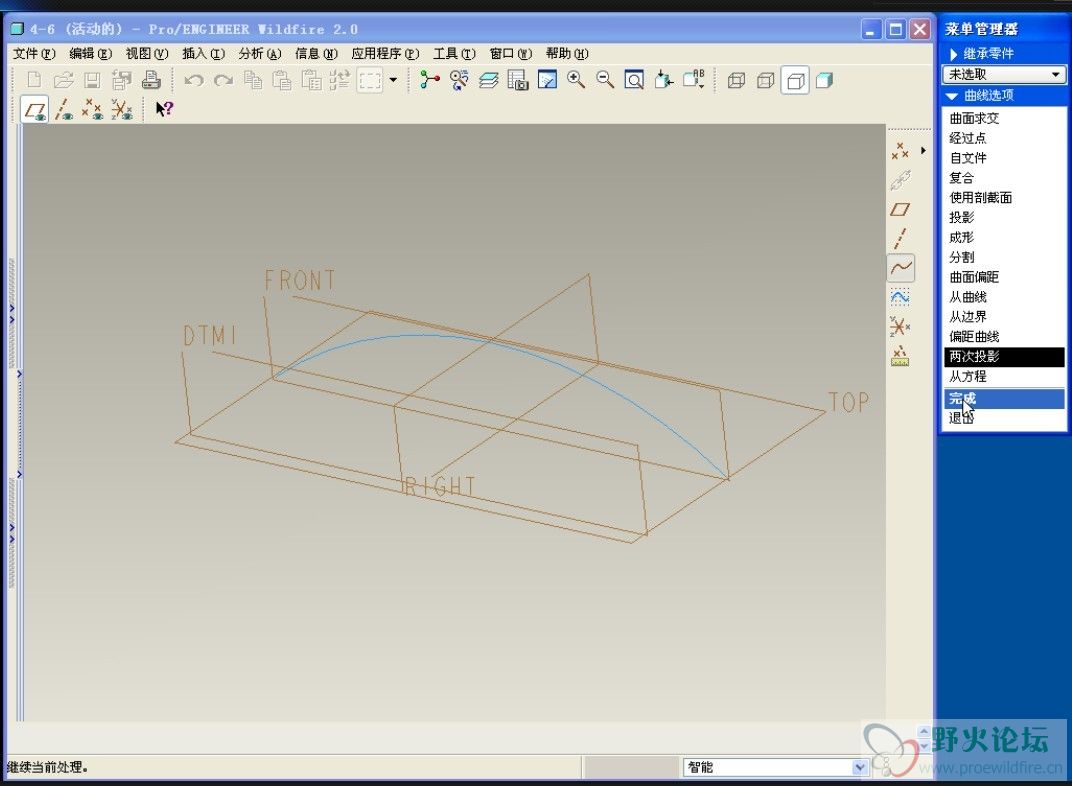Select the datum point tool on right toolbar
The width and height of the screenshot is (1072, 786).
pyautogui.click(x=900, y=150)
